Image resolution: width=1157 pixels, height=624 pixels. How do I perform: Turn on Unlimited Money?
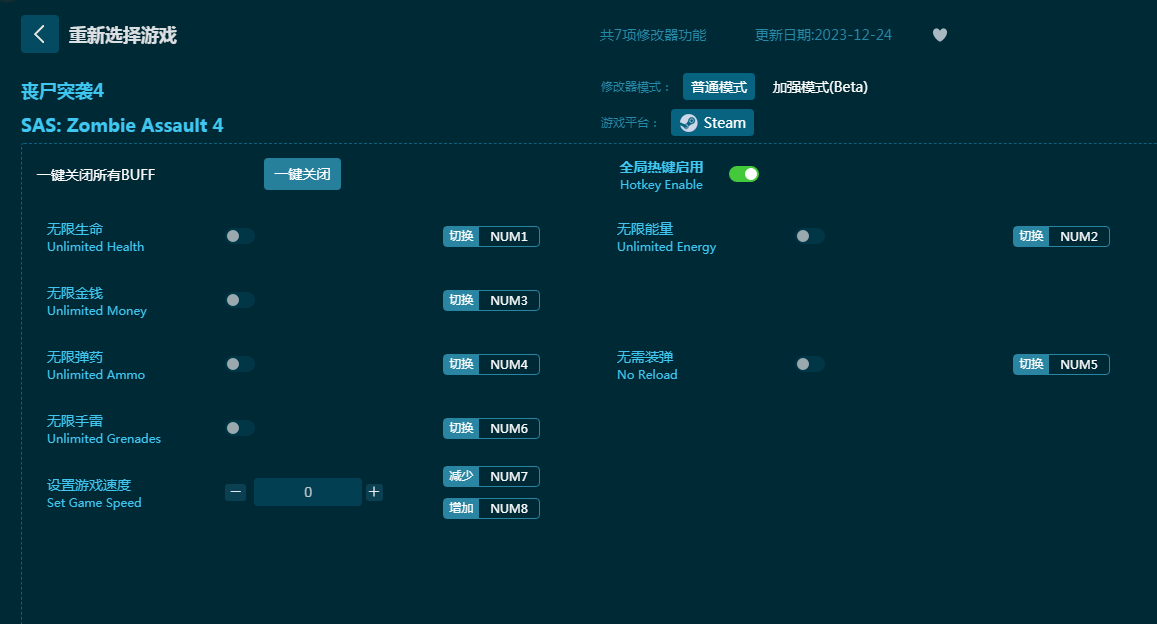[x=240, y=300]
